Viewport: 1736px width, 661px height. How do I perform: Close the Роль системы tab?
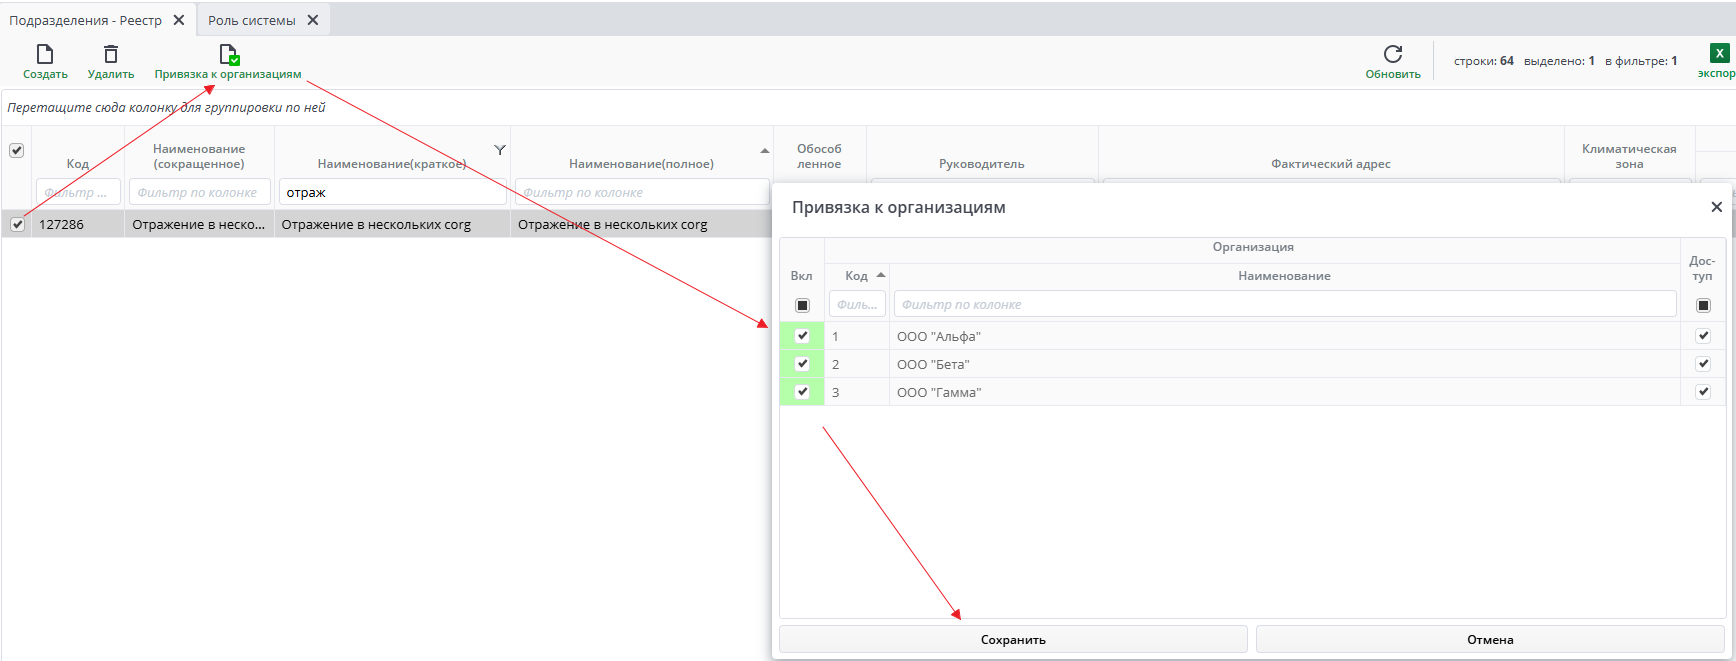pos(313,20)
